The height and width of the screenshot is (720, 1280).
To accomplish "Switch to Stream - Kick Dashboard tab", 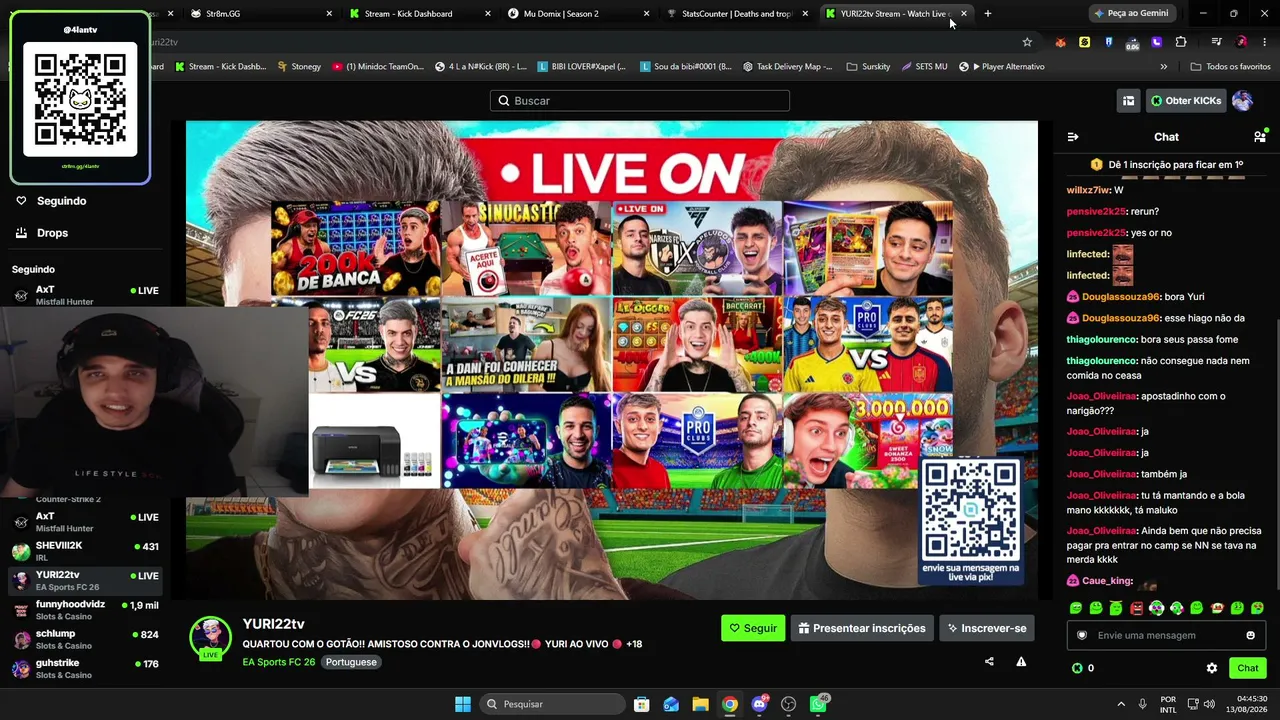I will coord(420,13).
